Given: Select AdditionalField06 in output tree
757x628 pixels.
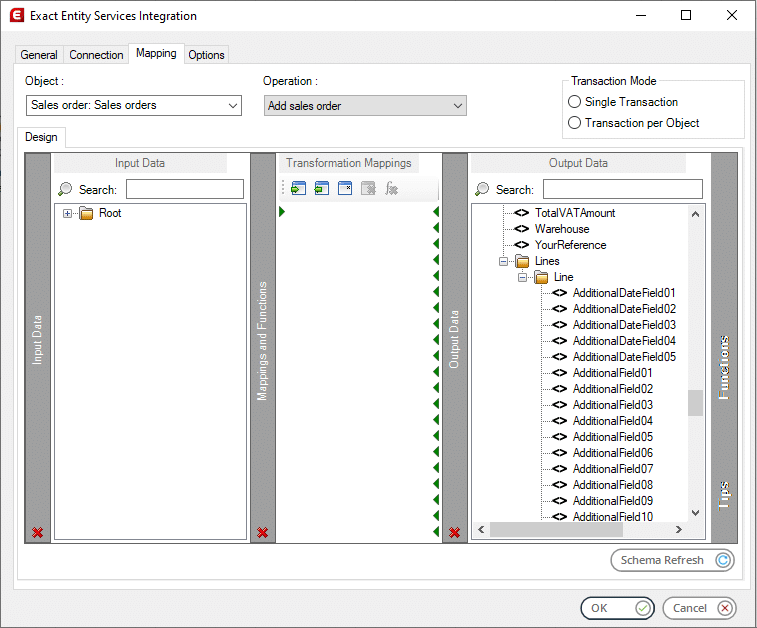Looking at the screenshot, I should [x=613, y=453].
